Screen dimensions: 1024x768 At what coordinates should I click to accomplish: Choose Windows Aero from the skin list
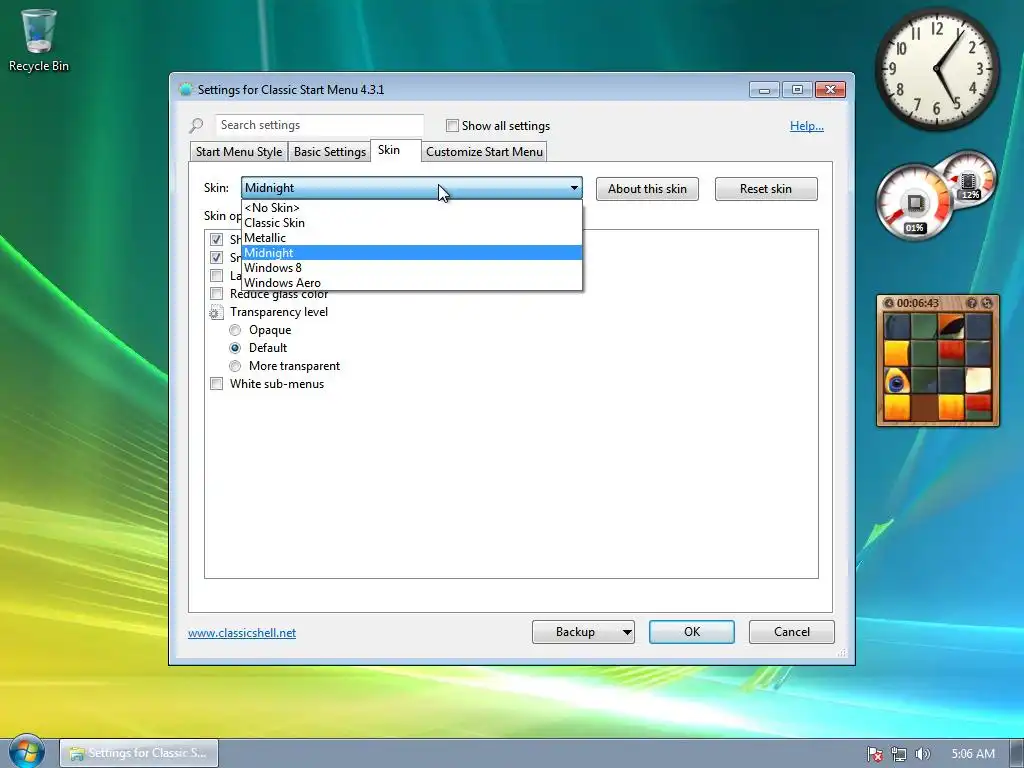(x=411, y=283)
